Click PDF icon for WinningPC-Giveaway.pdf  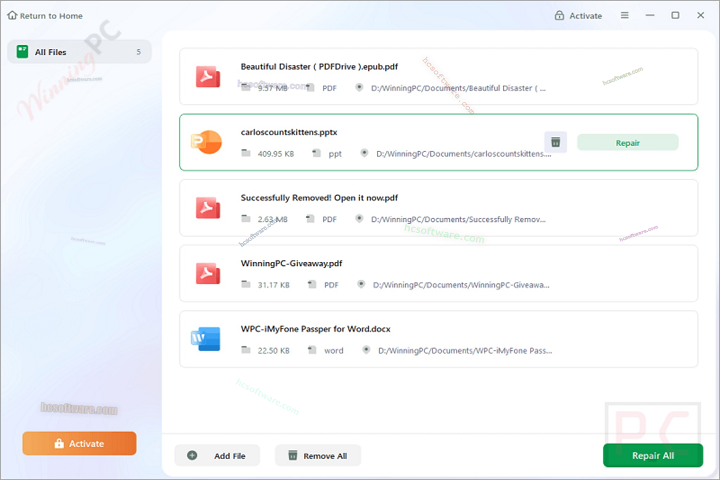(208, 274)
